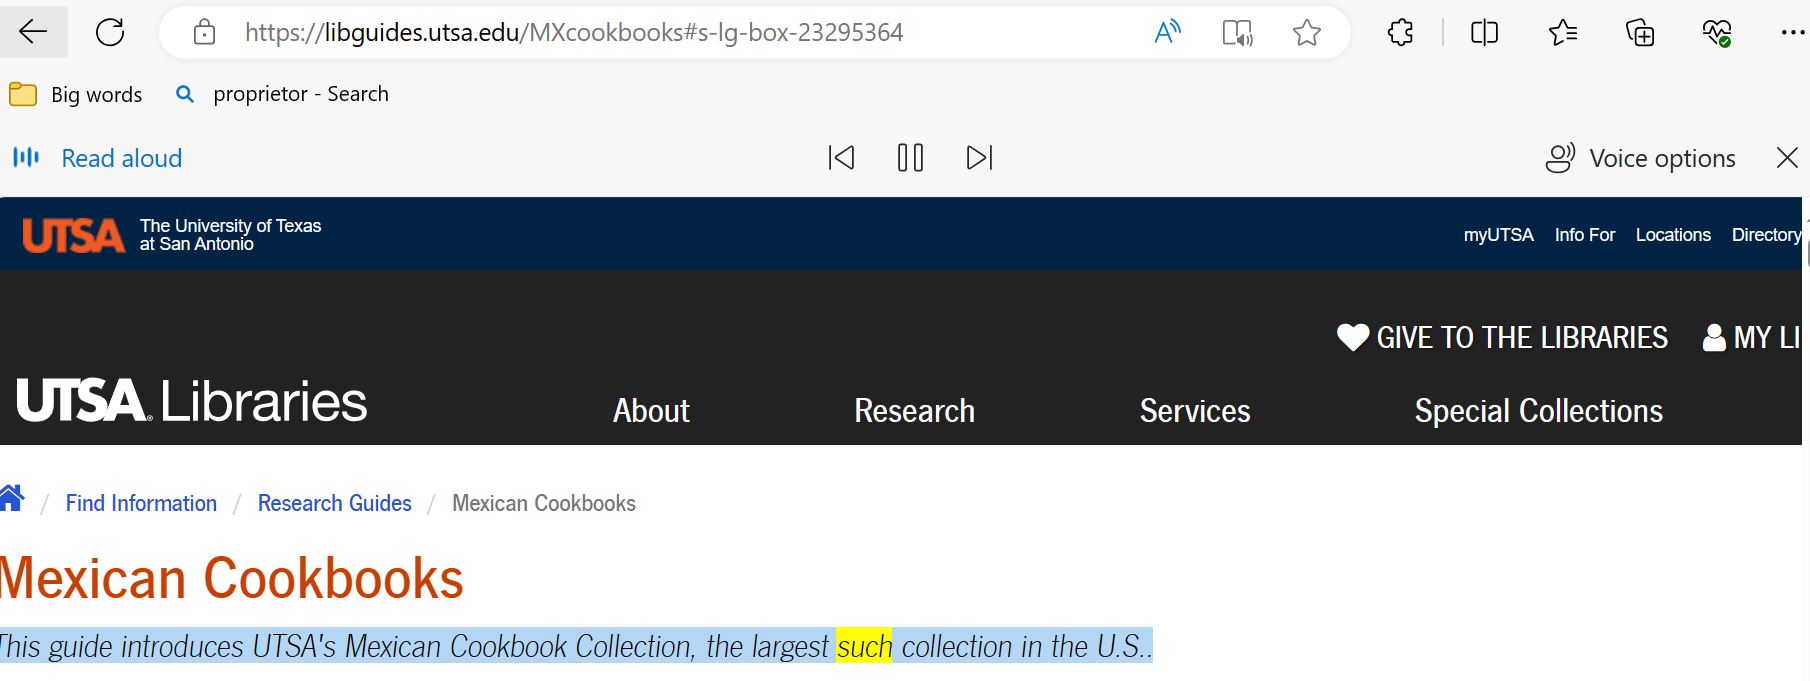
Task: Pause the Read aloud playback
Action: [910, 158]
